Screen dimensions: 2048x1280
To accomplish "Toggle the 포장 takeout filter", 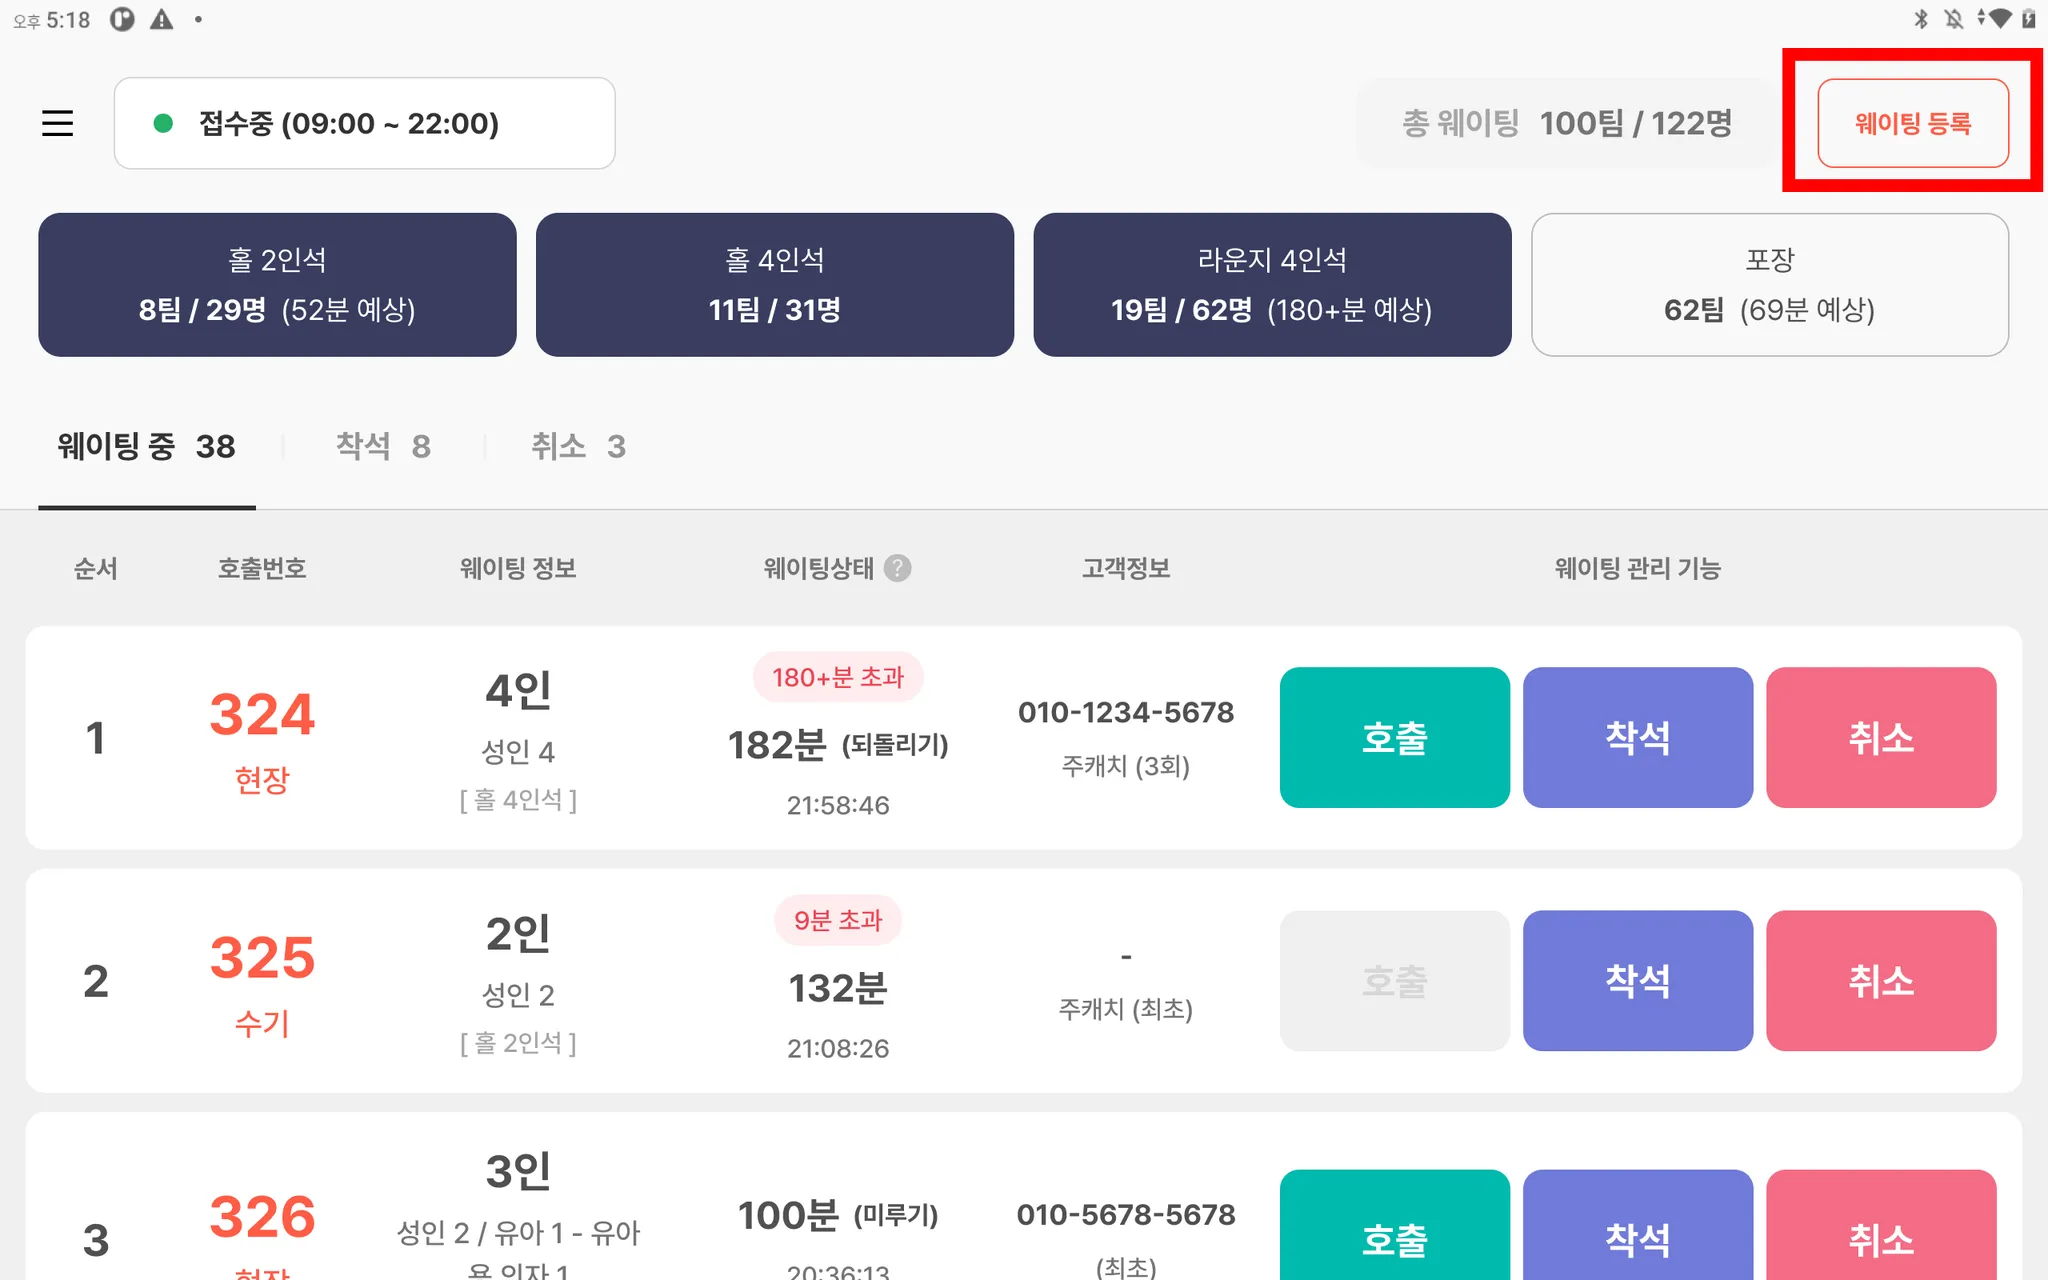I will click(1769, 285).
